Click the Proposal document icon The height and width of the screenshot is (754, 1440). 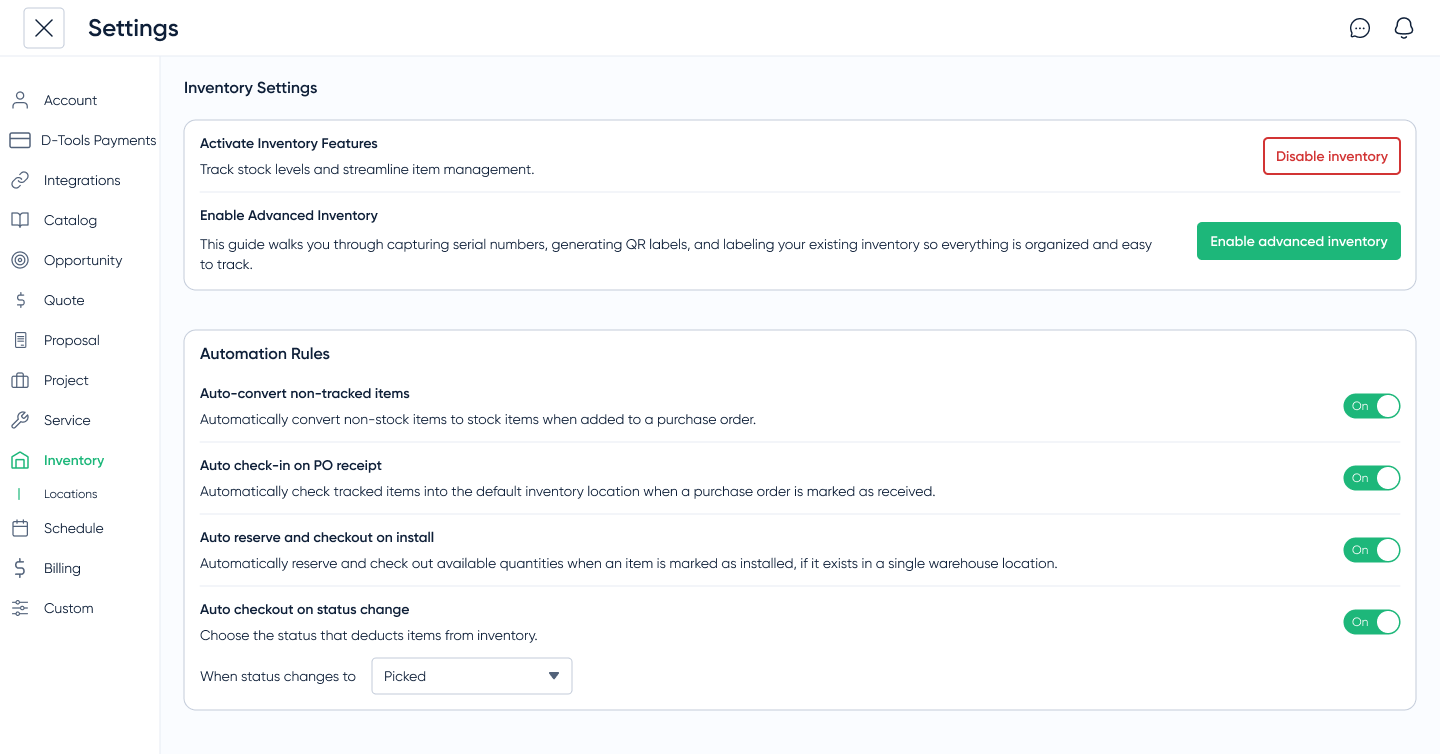pos(19,340)
